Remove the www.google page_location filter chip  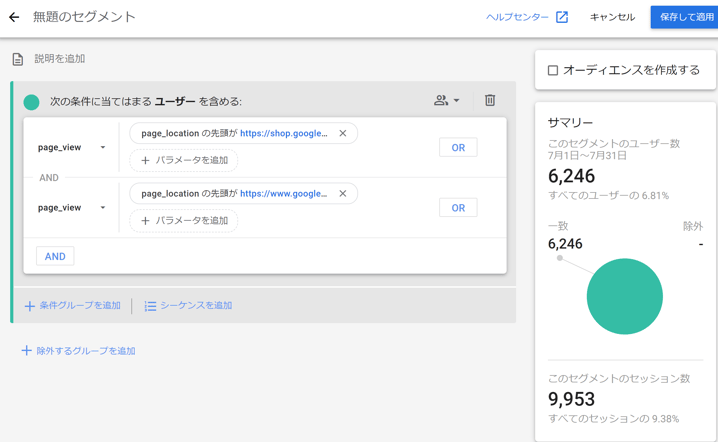[x=343, y=194]
